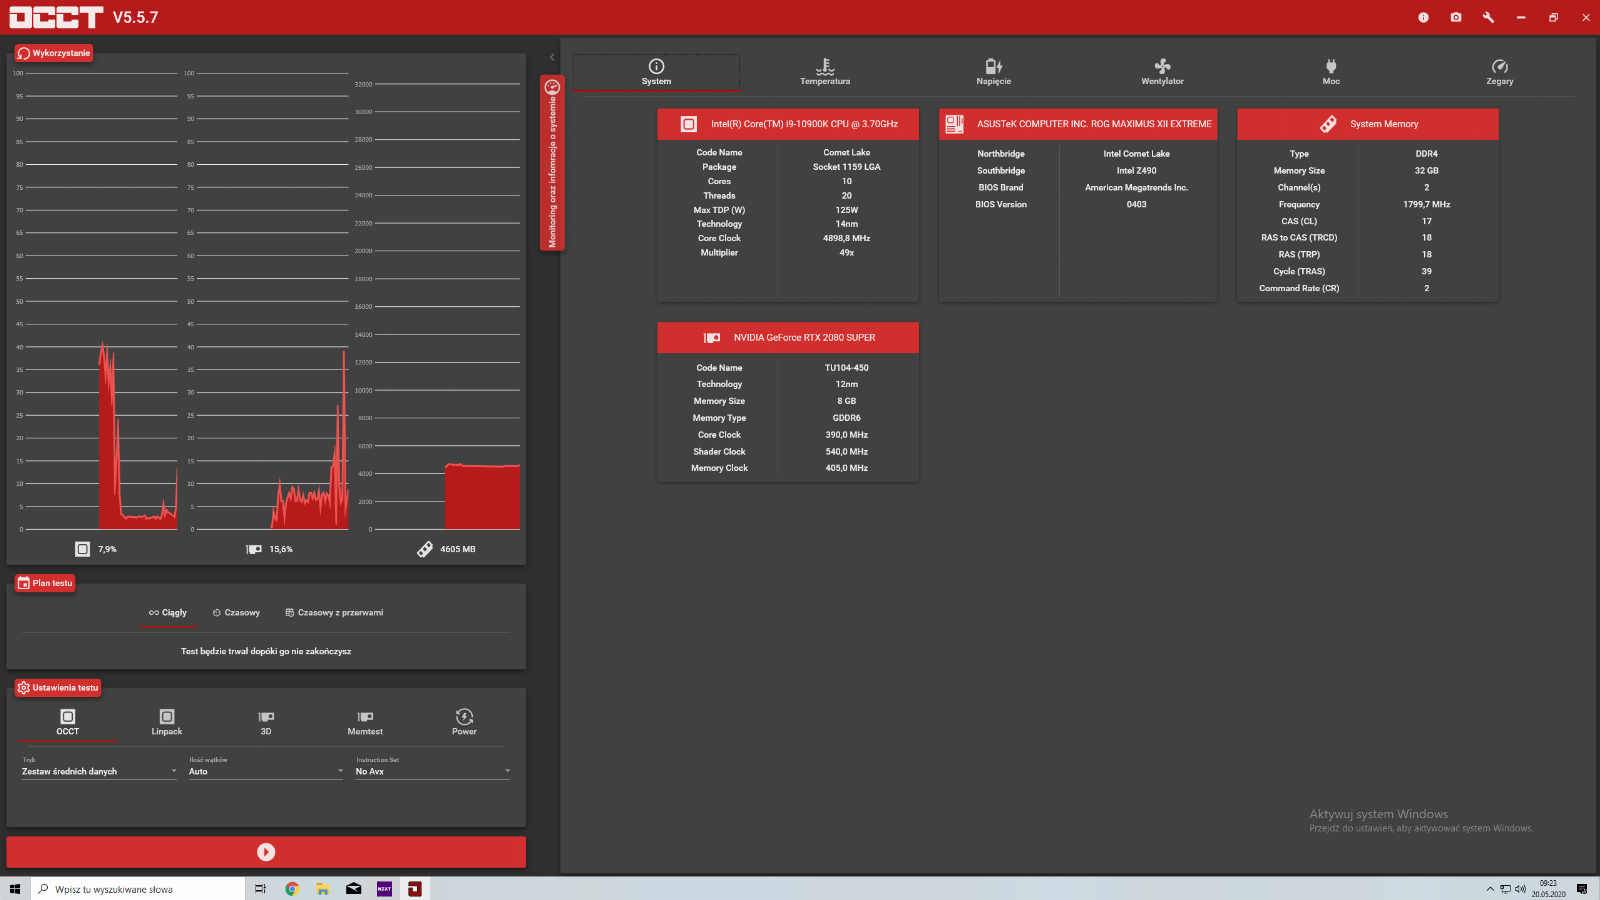Select Czasowy z przerwami test plan
Image resolution: width=1600 pixels, height=900 pixels.
(334, 613)
